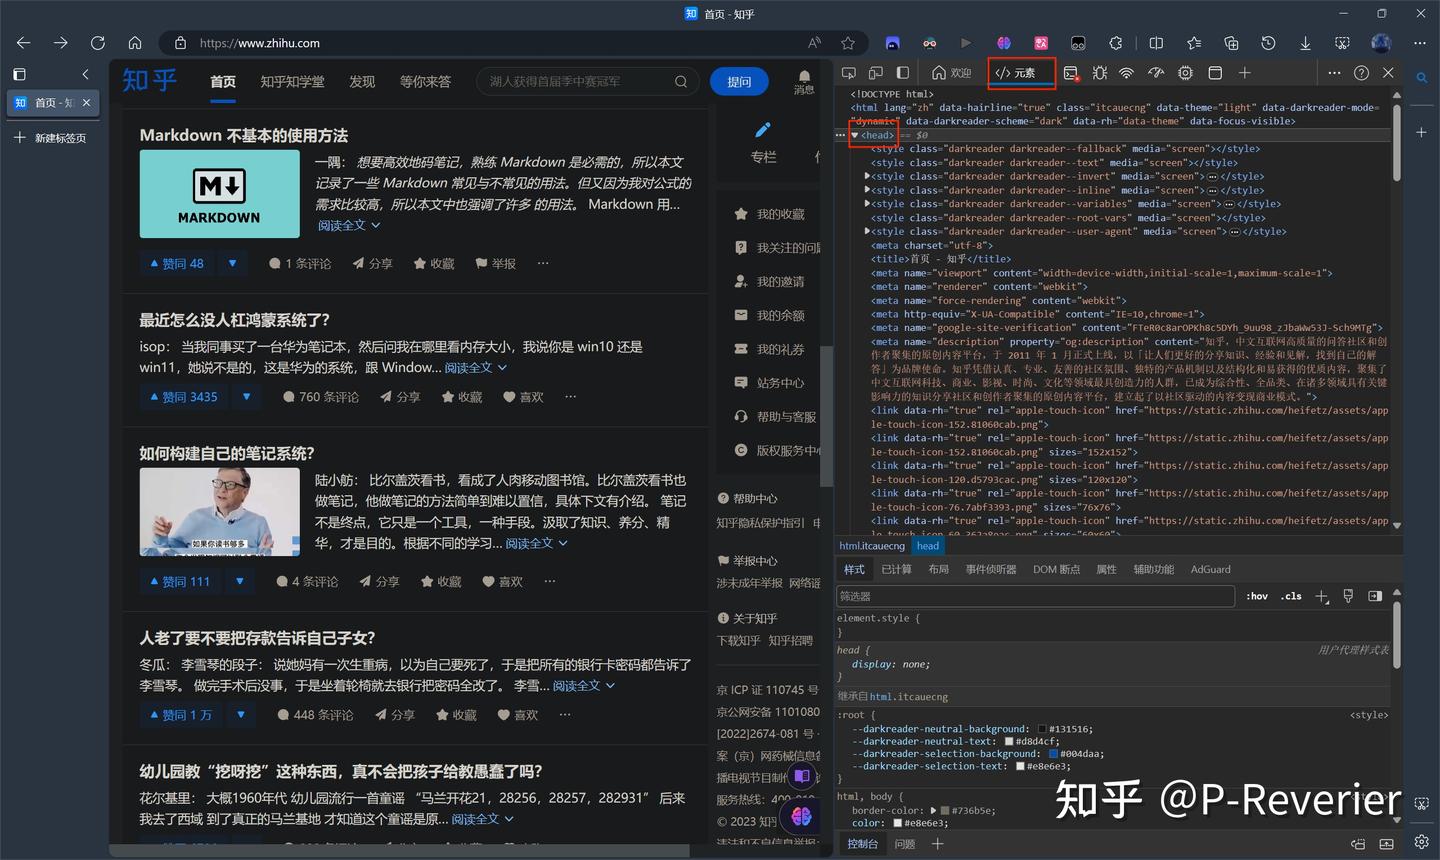1440x860 pixels.
Task: Expand the darkreader--invert style node
Action: 868,176
